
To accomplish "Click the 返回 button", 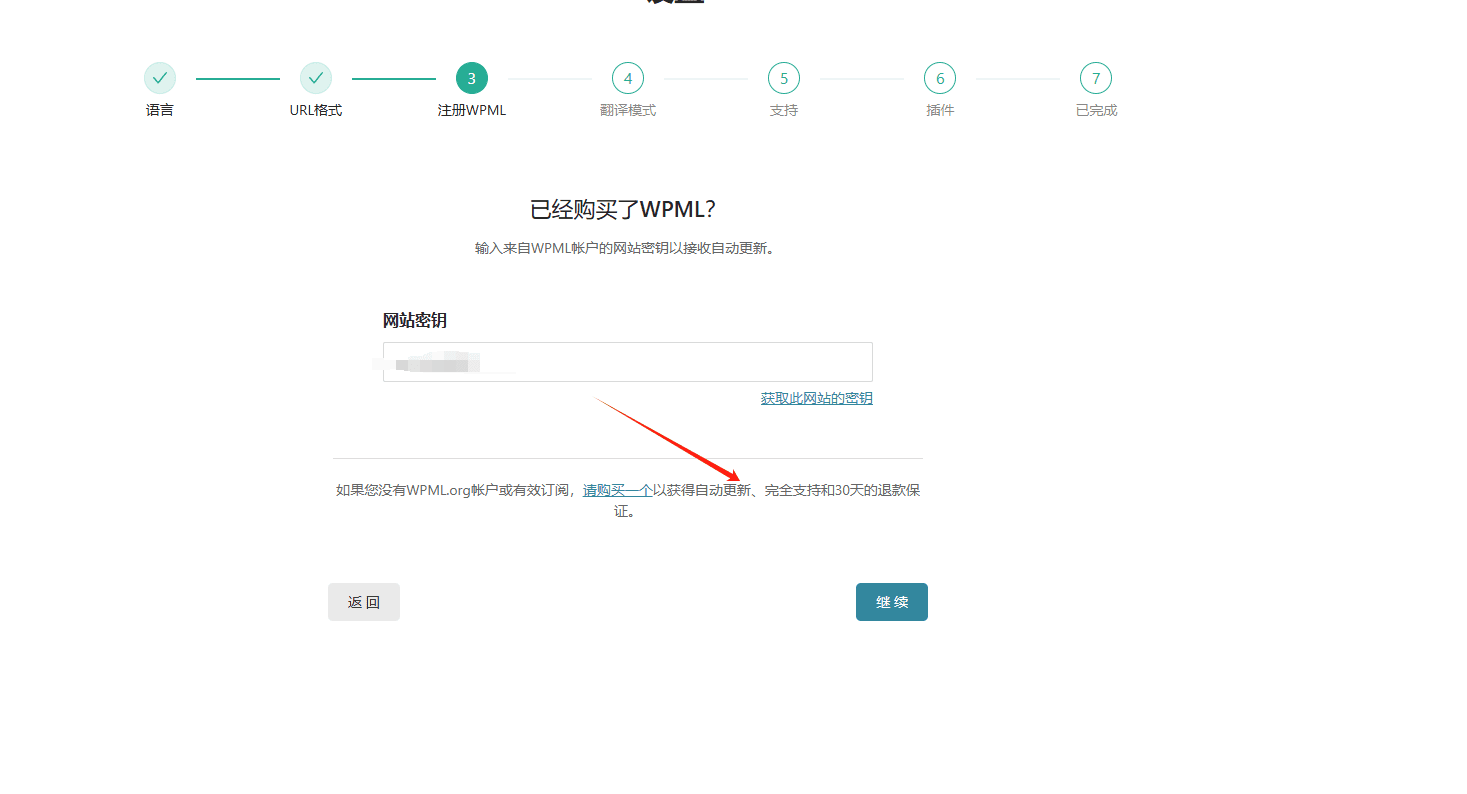I will coord(364,602).
